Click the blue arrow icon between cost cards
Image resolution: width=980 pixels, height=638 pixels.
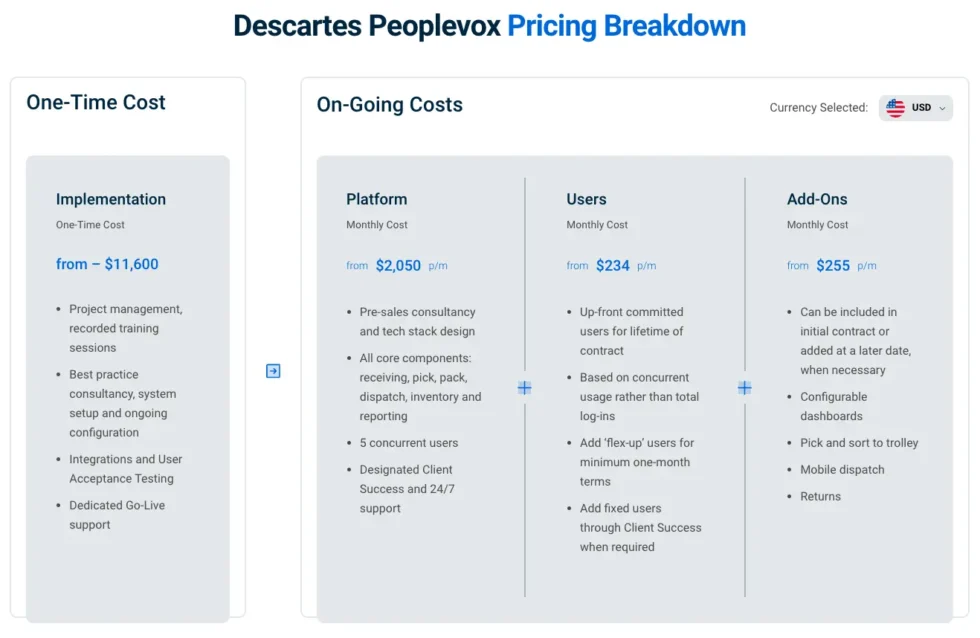point(272,370)
